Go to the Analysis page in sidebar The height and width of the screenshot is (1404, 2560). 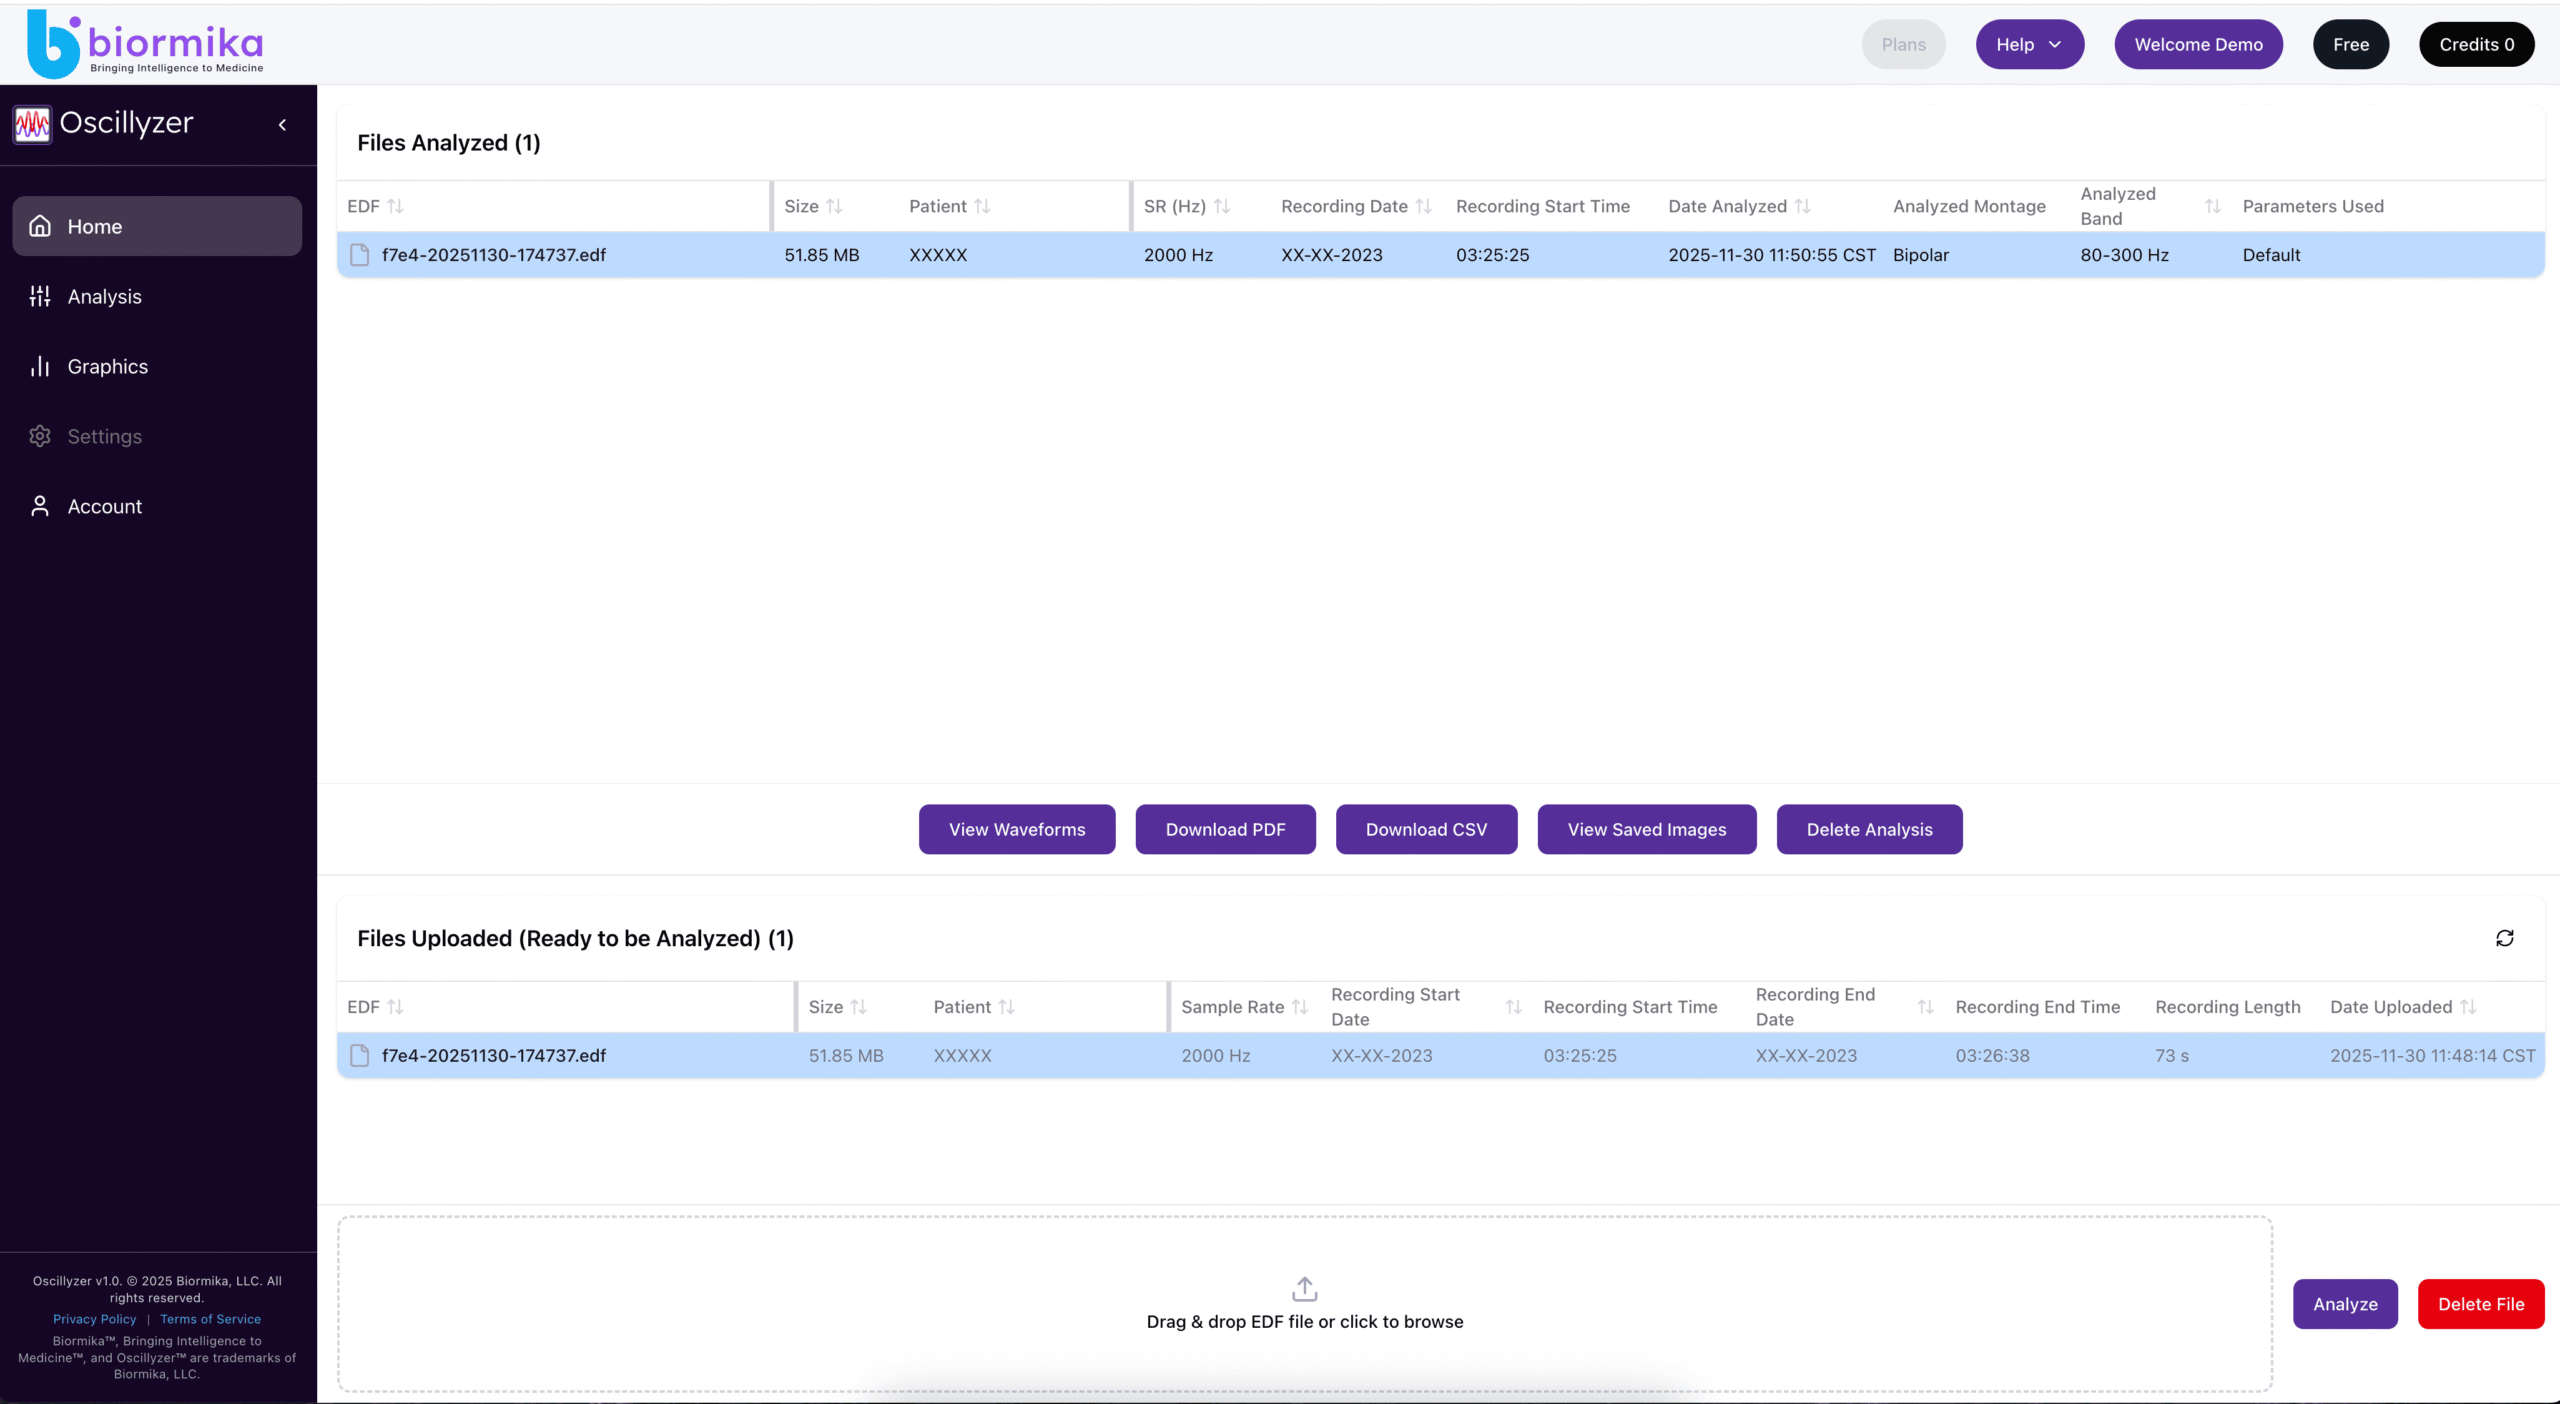point(104,297)
